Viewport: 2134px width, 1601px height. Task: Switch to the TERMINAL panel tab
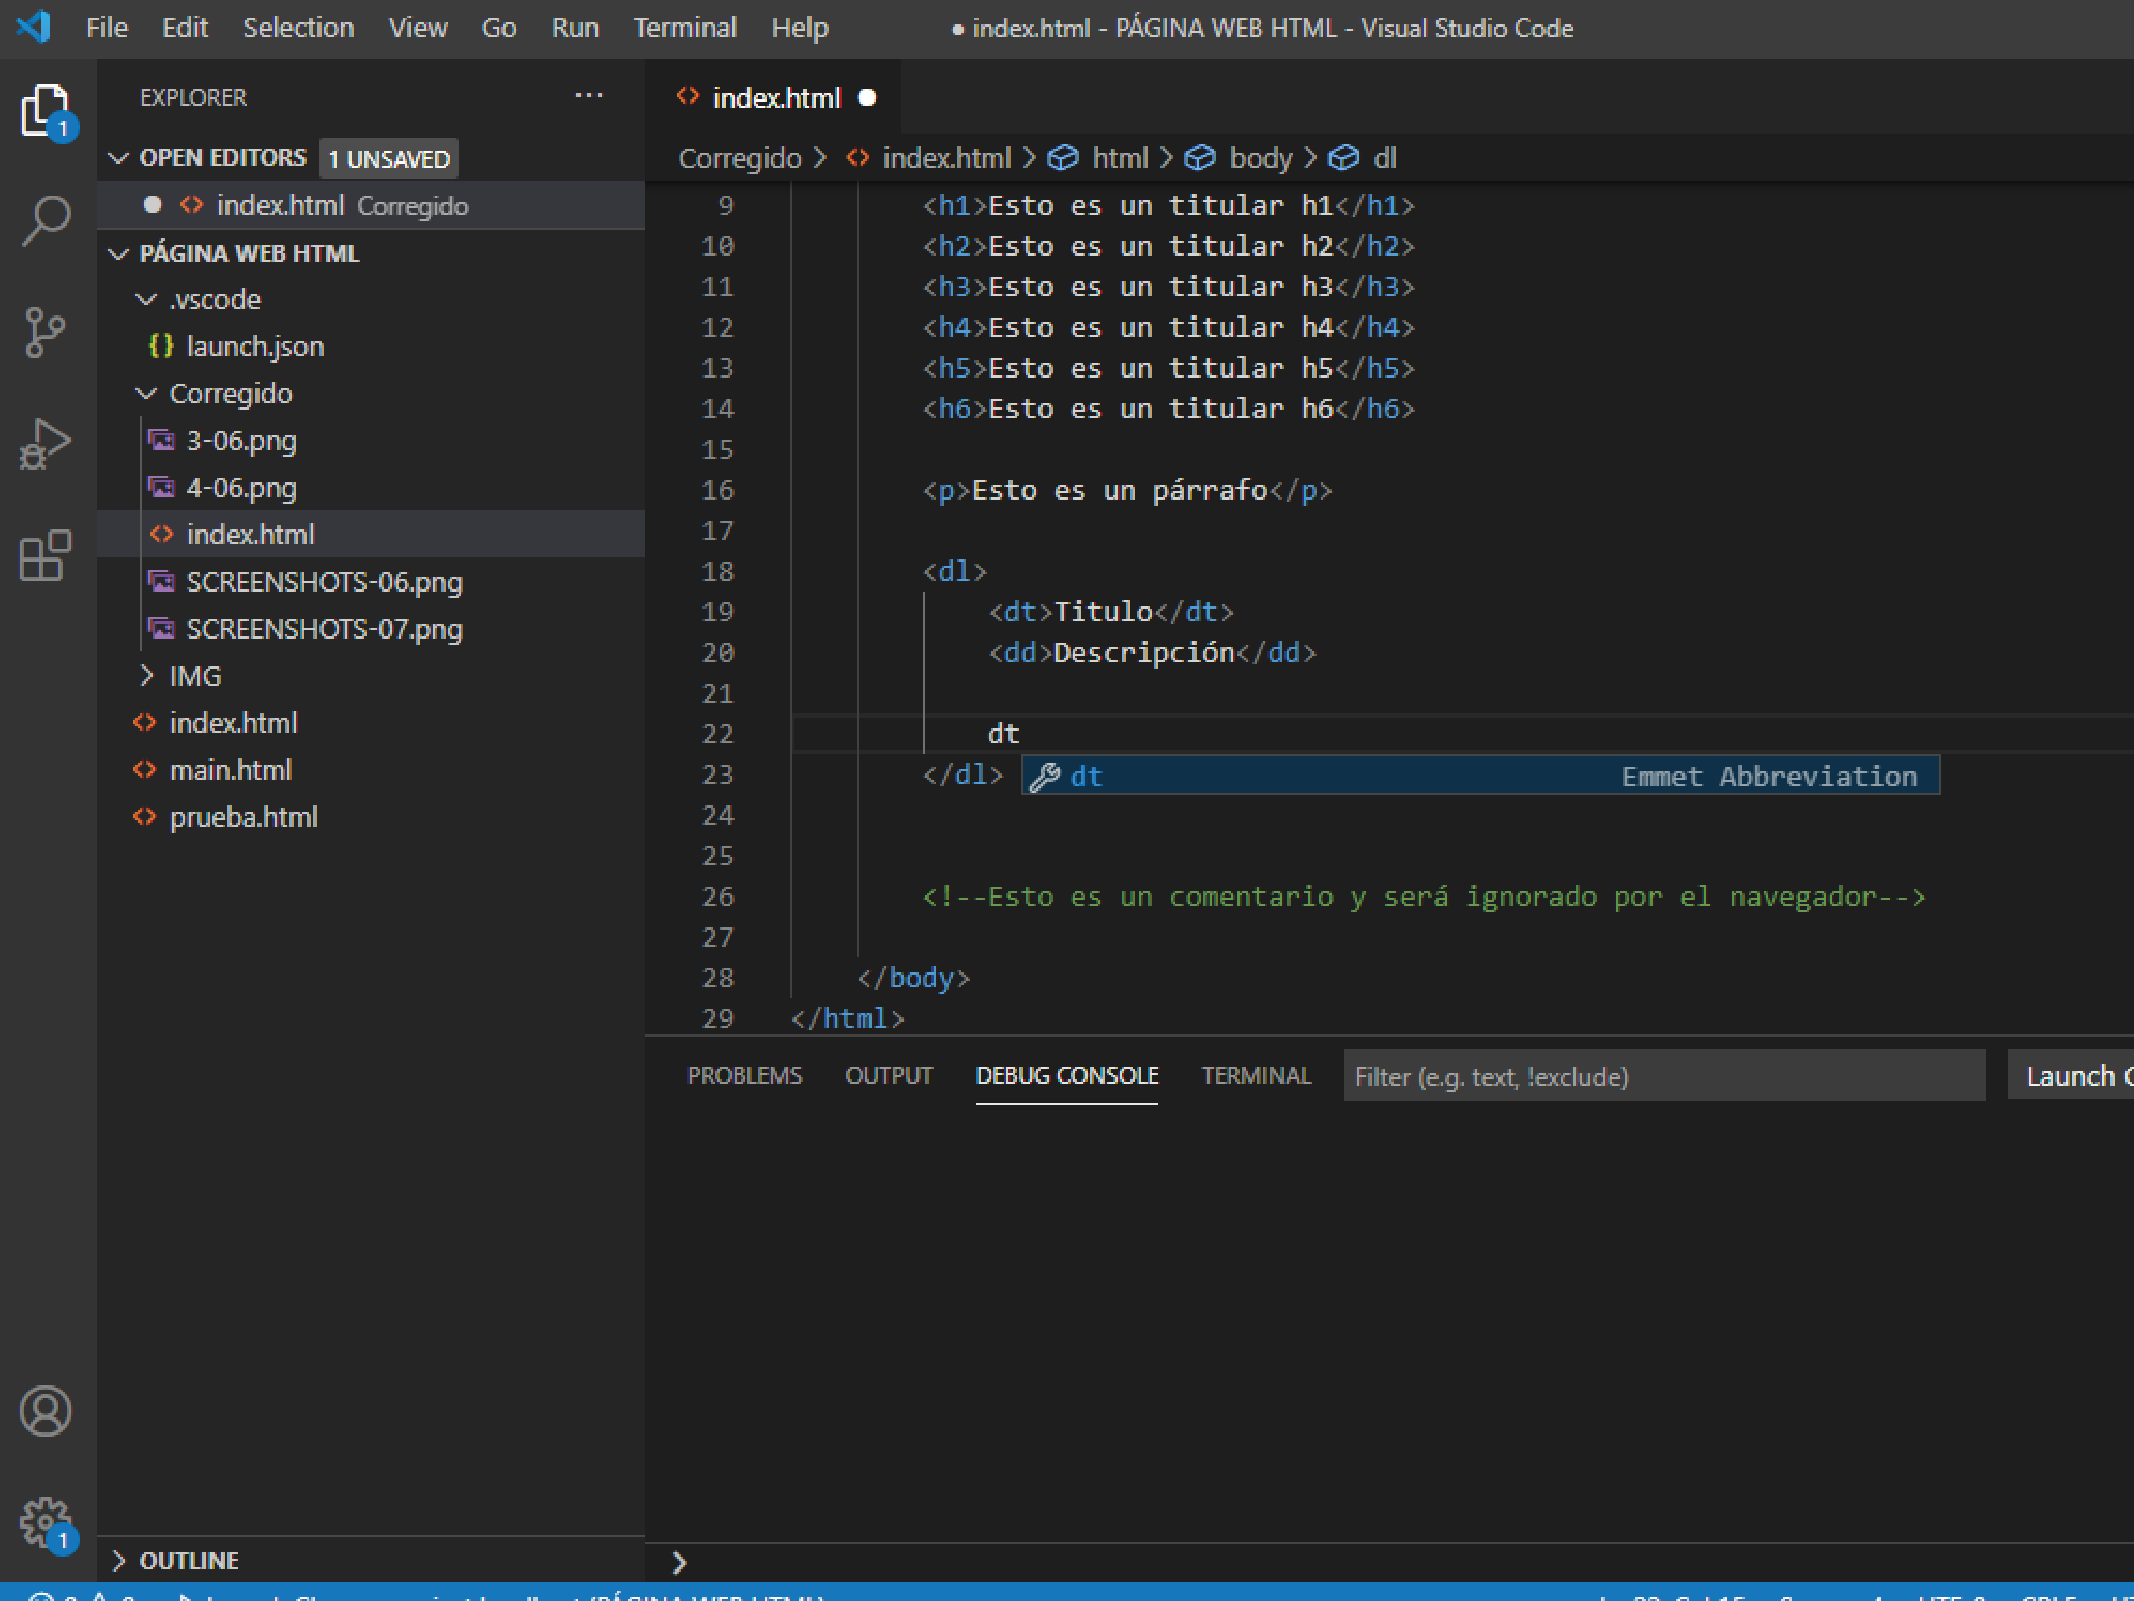pyautogui.click(x=1255, y=1076)
